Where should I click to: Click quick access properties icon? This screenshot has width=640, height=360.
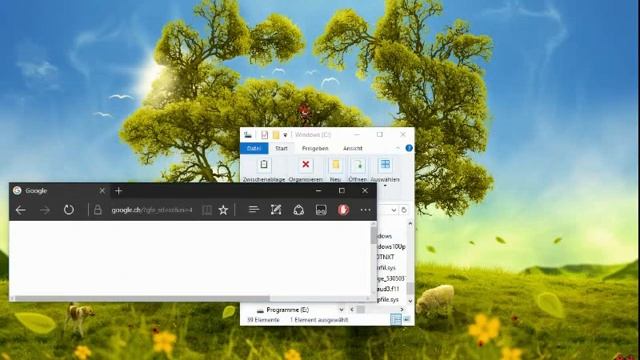(264, 135)
